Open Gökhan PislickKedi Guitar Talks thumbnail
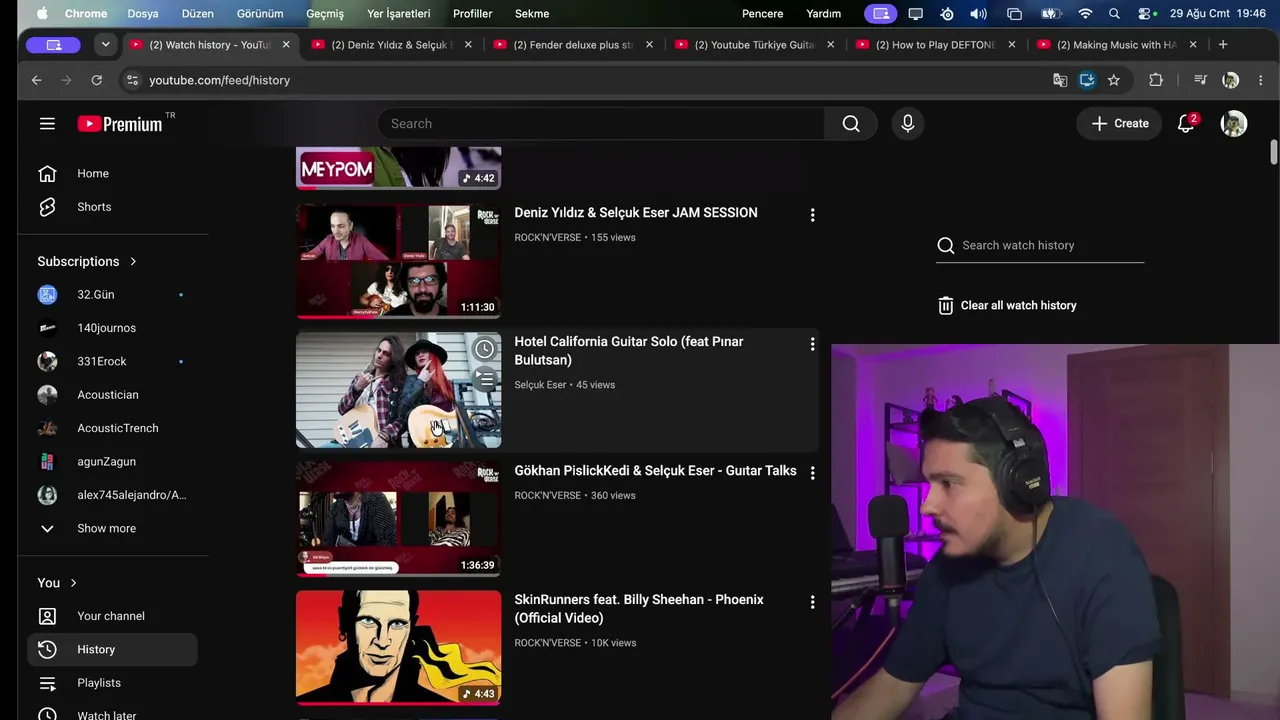 coord(398,518)
